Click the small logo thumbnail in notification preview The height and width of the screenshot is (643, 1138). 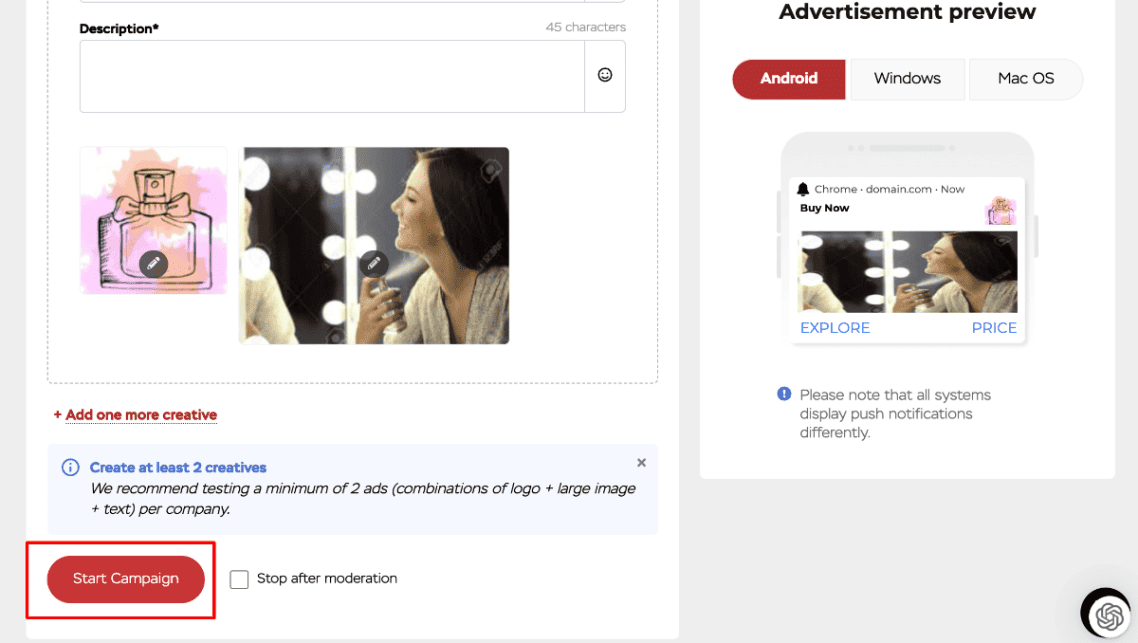1000,211
